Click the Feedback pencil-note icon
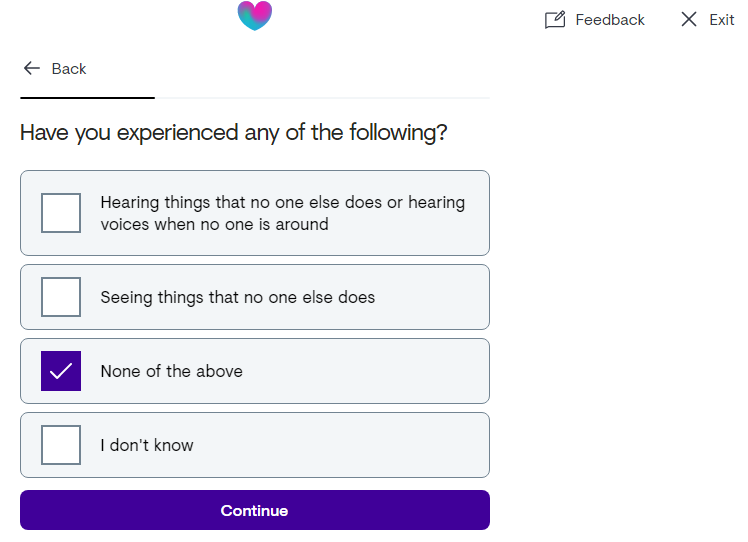748x542 pixels. pos(555,20)
